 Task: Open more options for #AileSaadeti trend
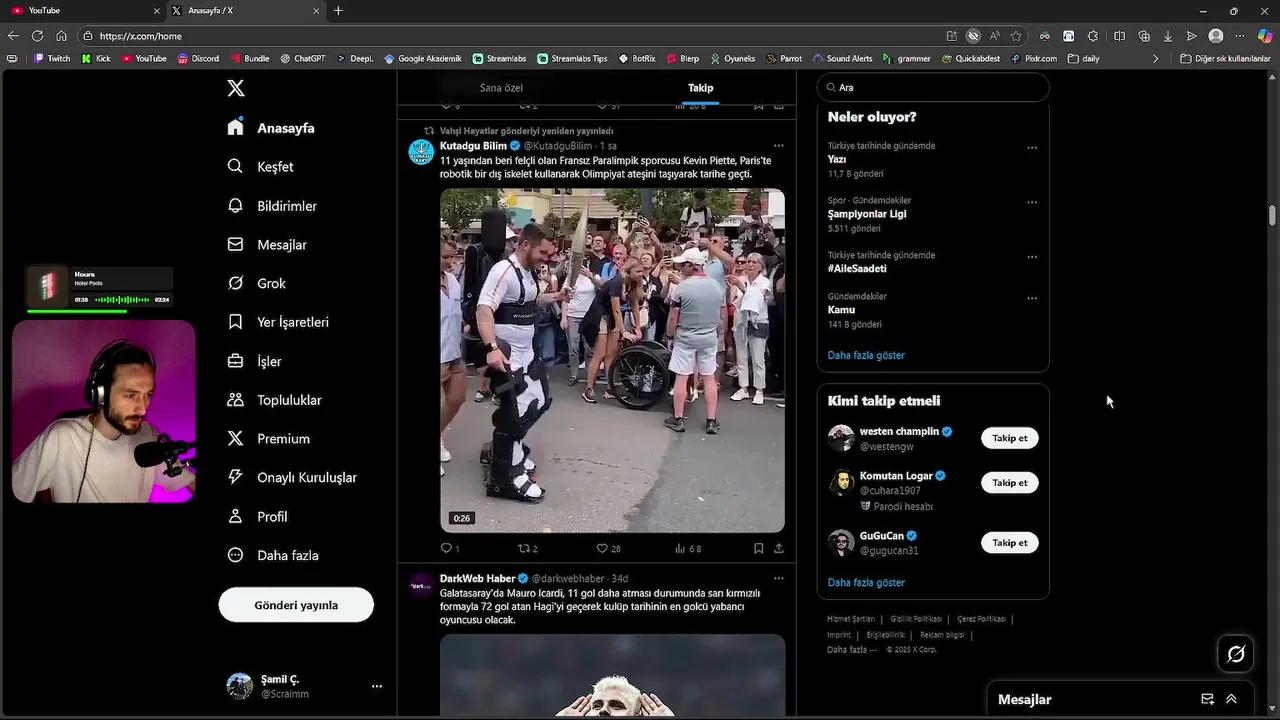pos(1032,257)
